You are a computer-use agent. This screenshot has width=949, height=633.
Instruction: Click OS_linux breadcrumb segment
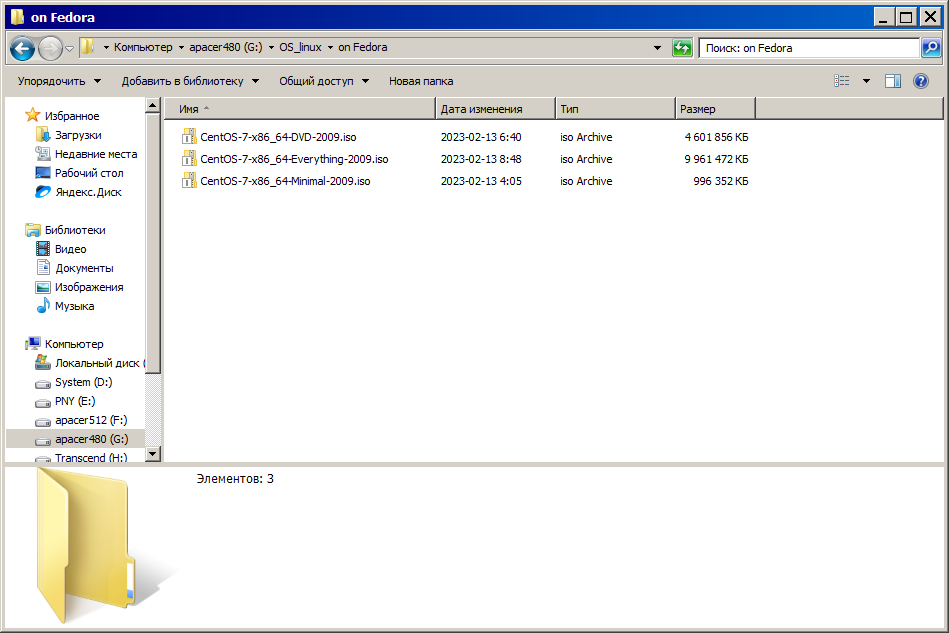pos(300,47)
